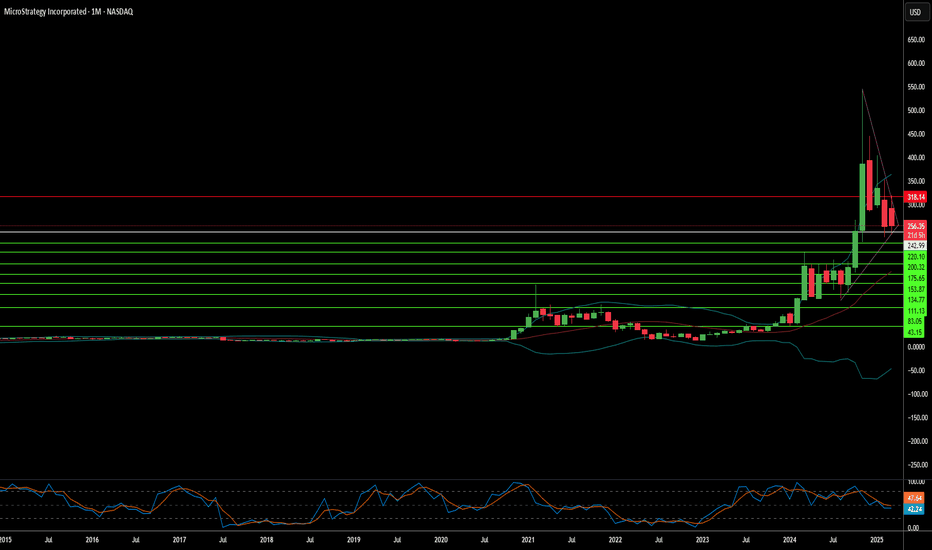Click the red 318.14 price tag
This screenshot has height=550, width=932.
(x=915, y=197)
